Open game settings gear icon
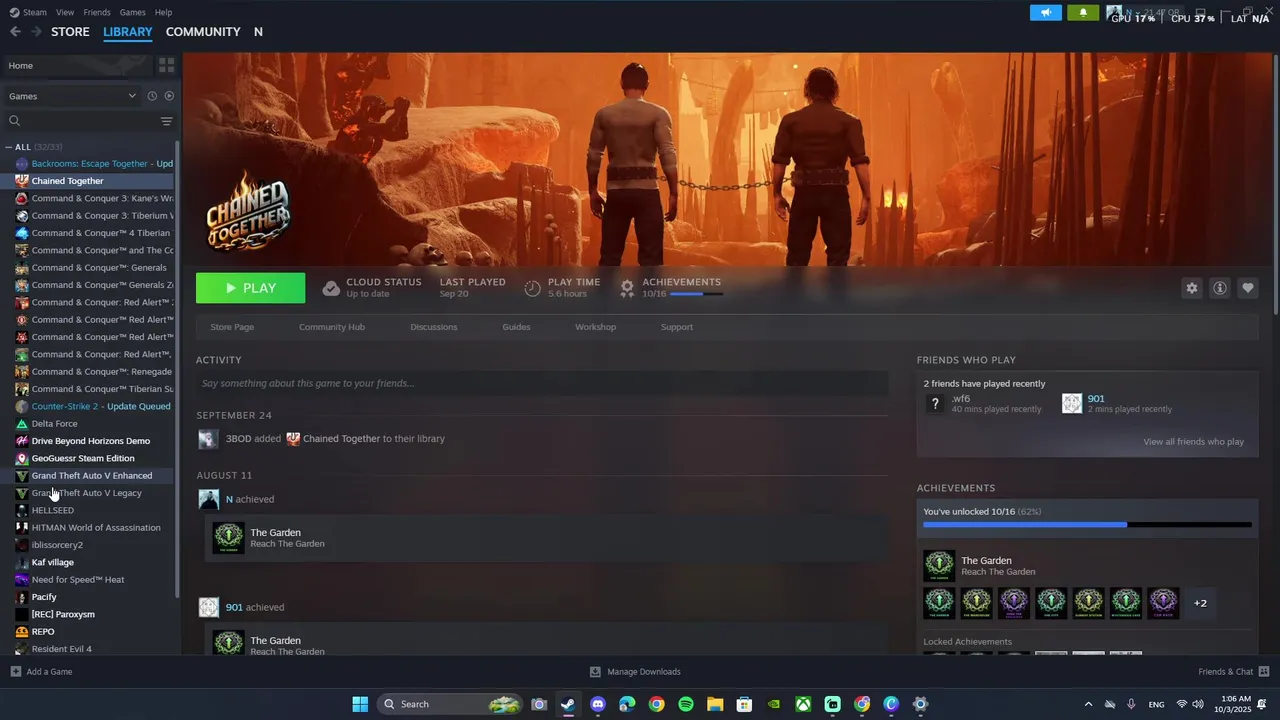The image size is (1280, 720). 1192,288
